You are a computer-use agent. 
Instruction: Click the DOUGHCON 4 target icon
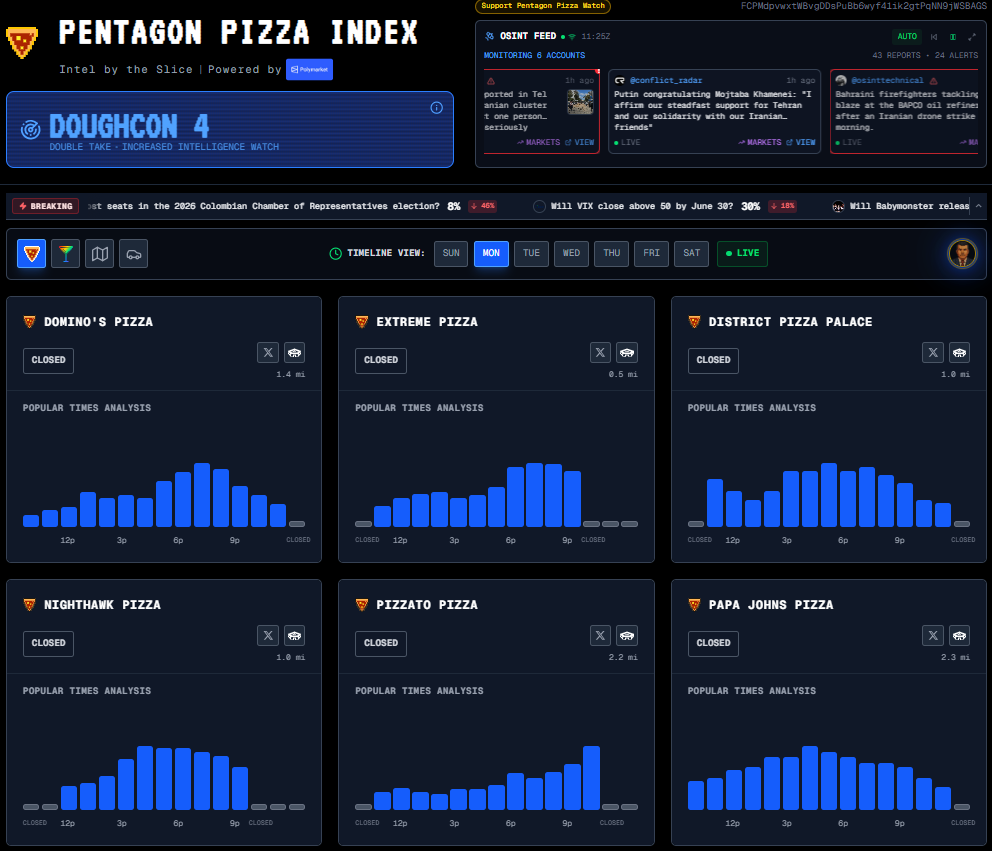[x=30, y=129]
